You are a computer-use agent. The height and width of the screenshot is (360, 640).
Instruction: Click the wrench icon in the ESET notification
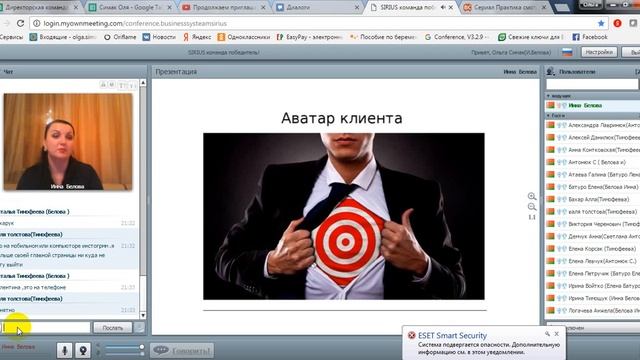(x=547, y=334)
